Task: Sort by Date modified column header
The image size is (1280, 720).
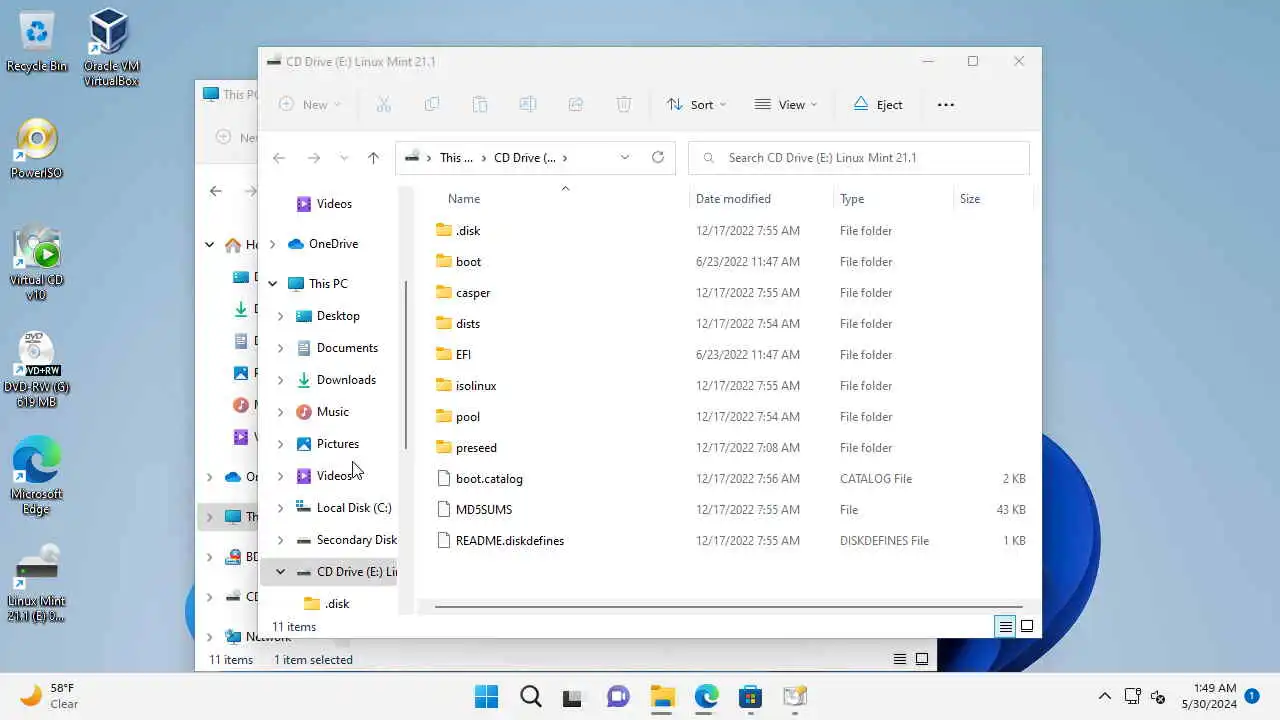Action: click(x=733, y=199)
